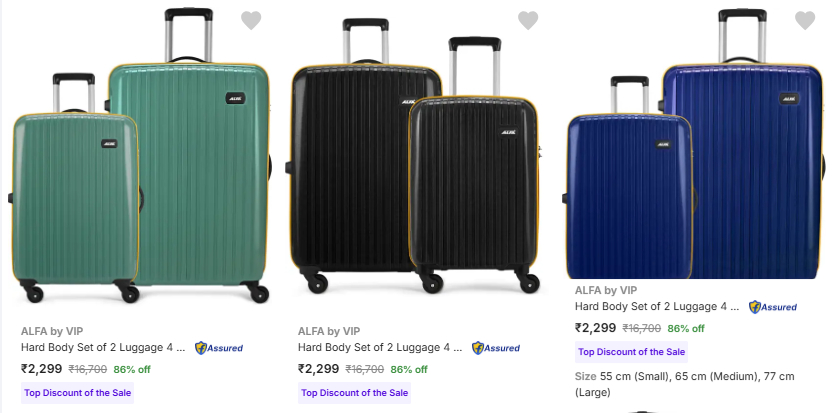
Task: Open the black luggage set product image
Action: pyautogui.click(x=415, y=160)
